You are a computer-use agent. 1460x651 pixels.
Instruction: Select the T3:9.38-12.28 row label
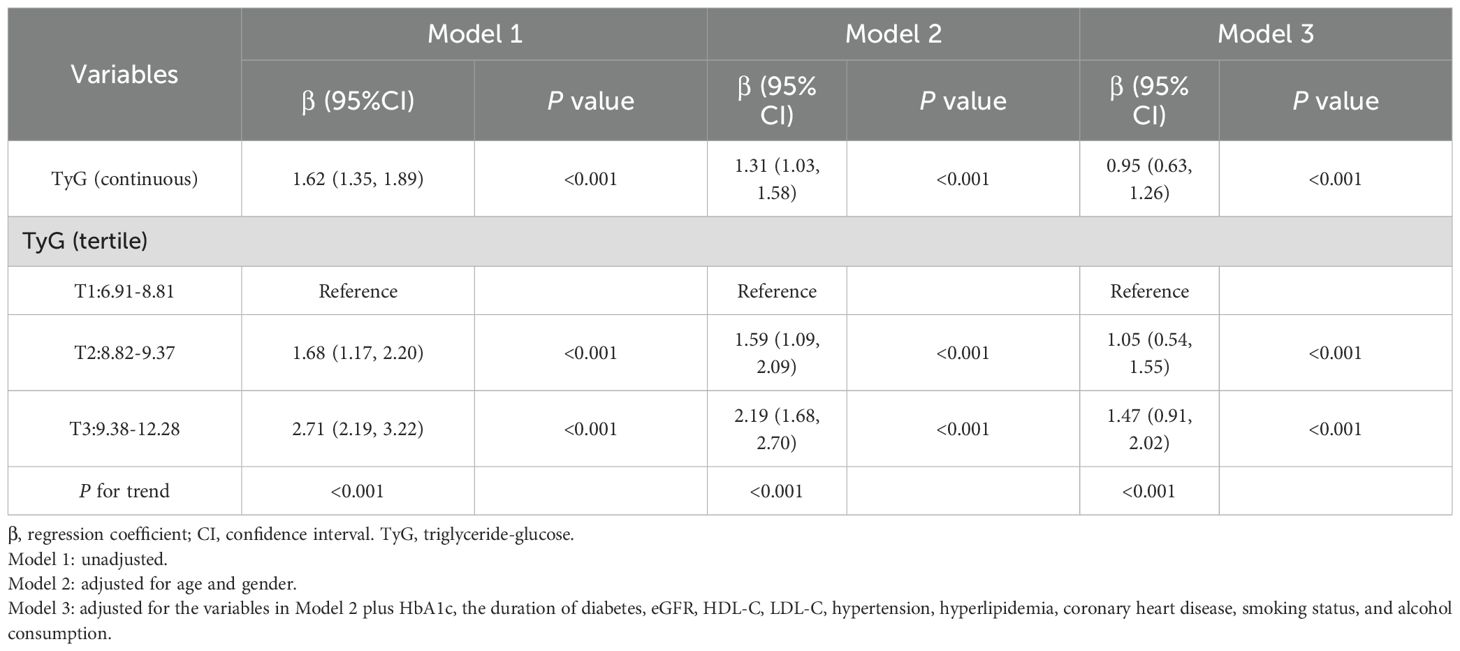(x=124, y=429)
